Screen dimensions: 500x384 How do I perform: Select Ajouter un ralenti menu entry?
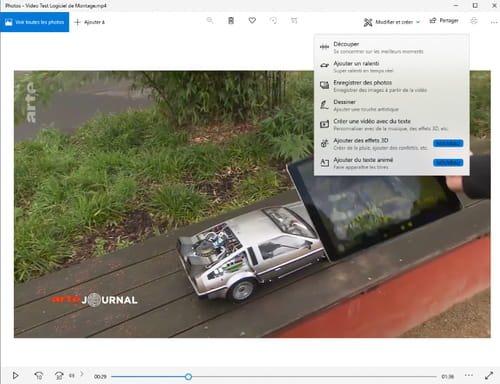[392, 66]
